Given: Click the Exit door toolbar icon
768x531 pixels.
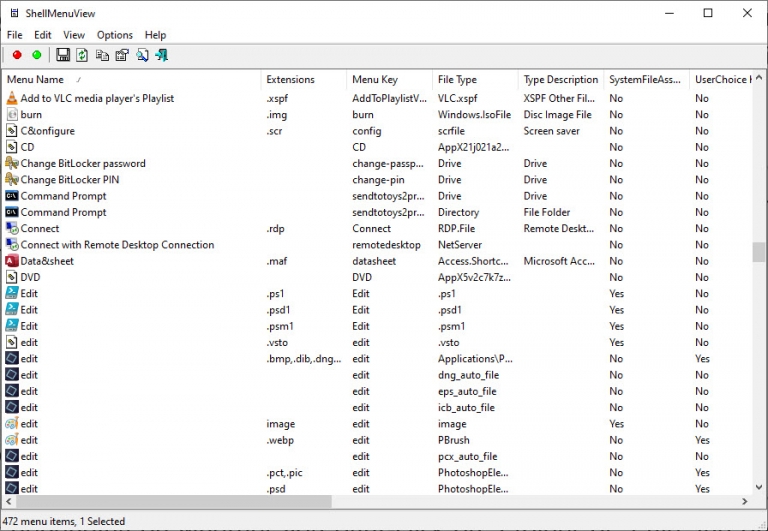Looking at the screenshot, I should pyautogui.click(x=161, y=55).
